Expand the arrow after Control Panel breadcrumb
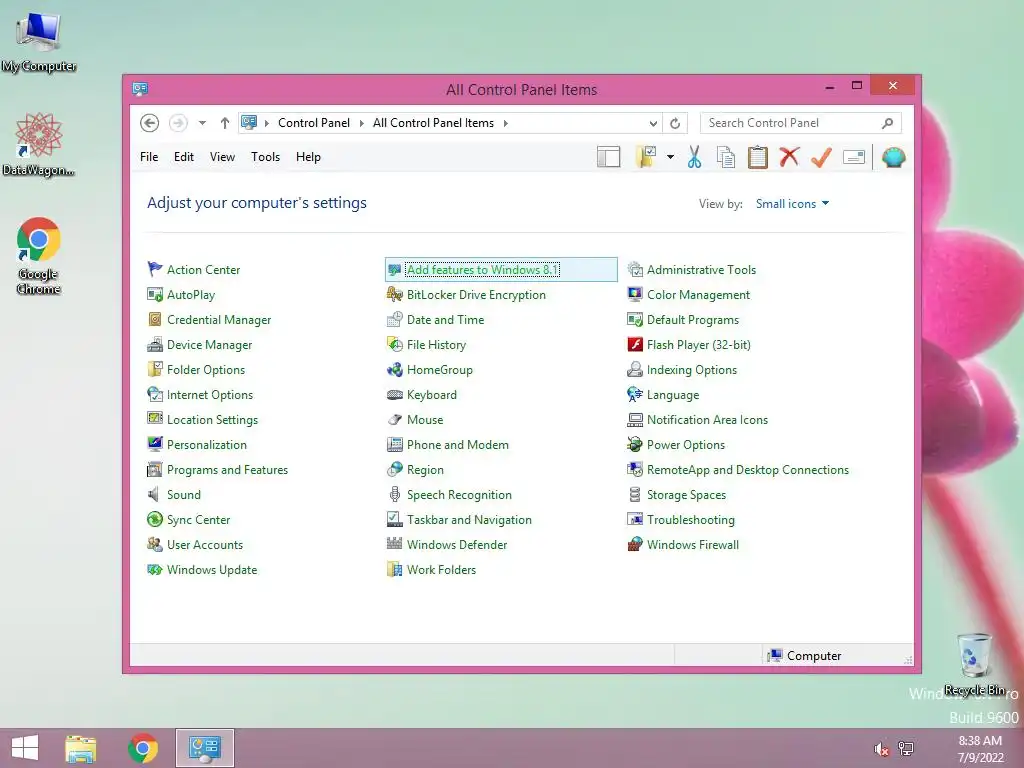The height and width of the screenshot is (768, 1024). [x=361, y=123]
